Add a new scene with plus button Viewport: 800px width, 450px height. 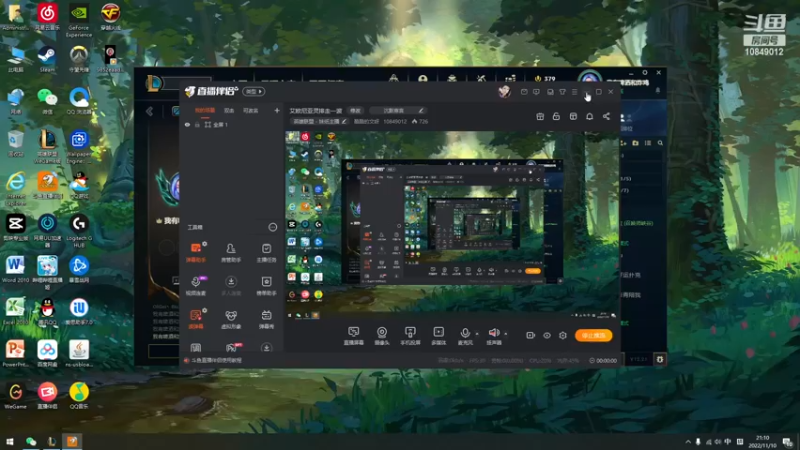[277, 110]
